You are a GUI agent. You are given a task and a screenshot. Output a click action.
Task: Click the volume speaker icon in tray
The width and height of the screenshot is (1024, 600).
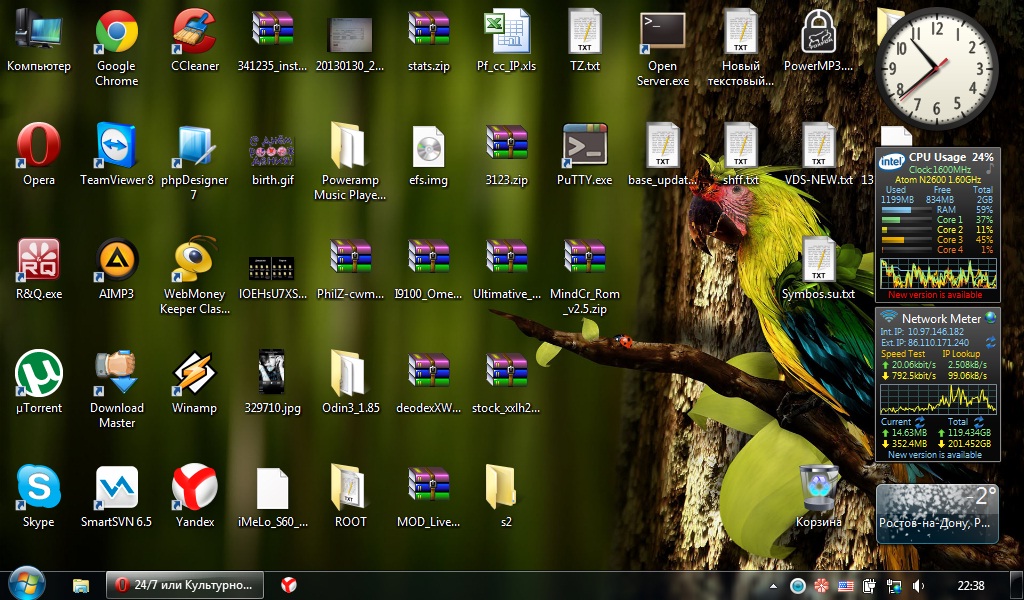pos(918,585)
